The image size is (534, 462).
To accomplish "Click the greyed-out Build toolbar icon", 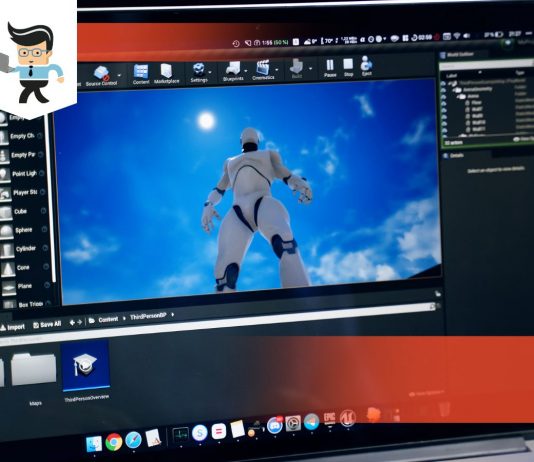I will [296, 69].
